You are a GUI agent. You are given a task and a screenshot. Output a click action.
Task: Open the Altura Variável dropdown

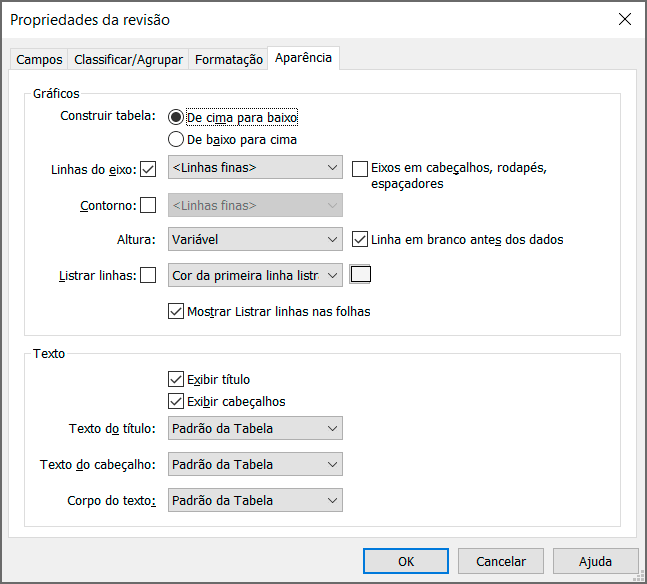point(256,240)
